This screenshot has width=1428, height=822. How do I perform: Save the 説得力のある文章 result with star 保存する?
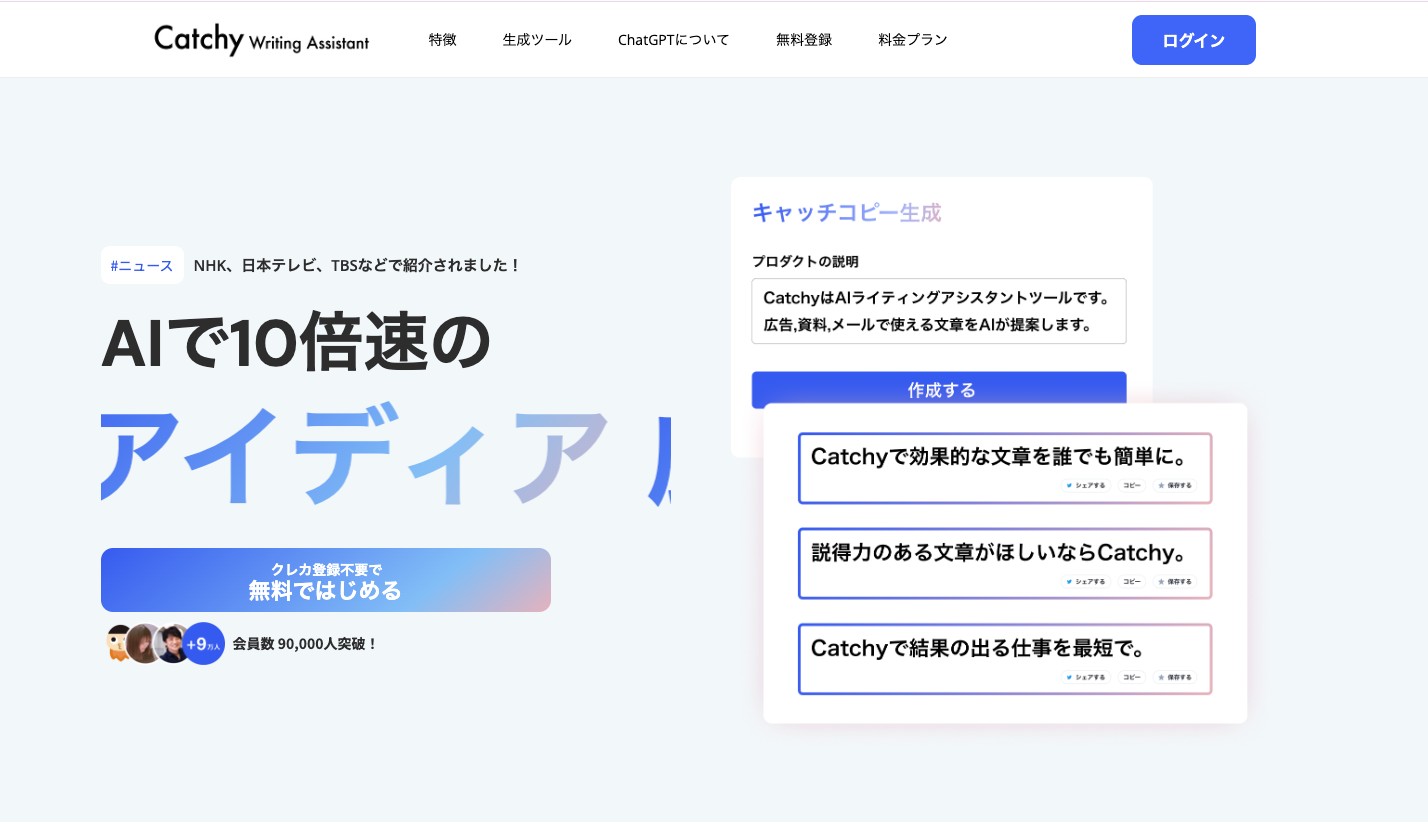pyautogui.click(x=1175, y=581)
